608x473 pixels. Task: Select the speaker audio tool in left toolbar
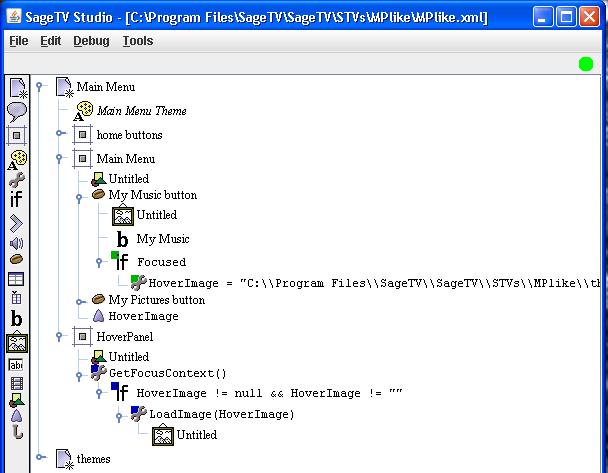(x=17, y=243)
